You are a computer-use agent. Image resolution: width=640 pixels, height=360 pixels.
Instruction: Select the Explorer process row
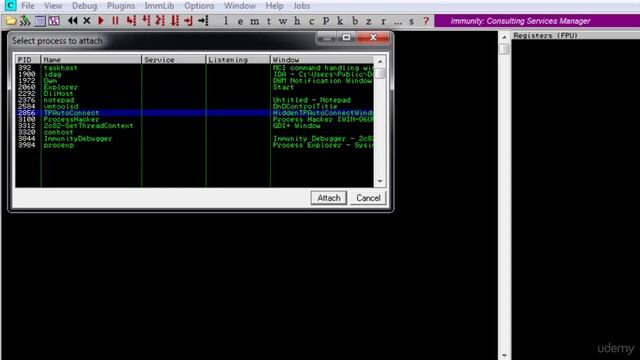pos(194,87)
